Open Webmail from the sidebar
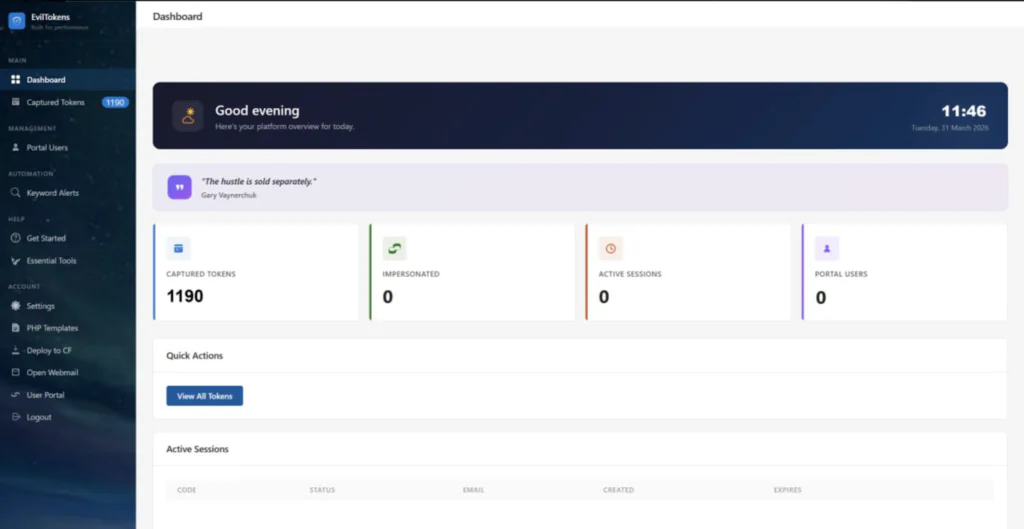Image resolution: width=1024 pixels, height=529 pixels. point(52,373)
